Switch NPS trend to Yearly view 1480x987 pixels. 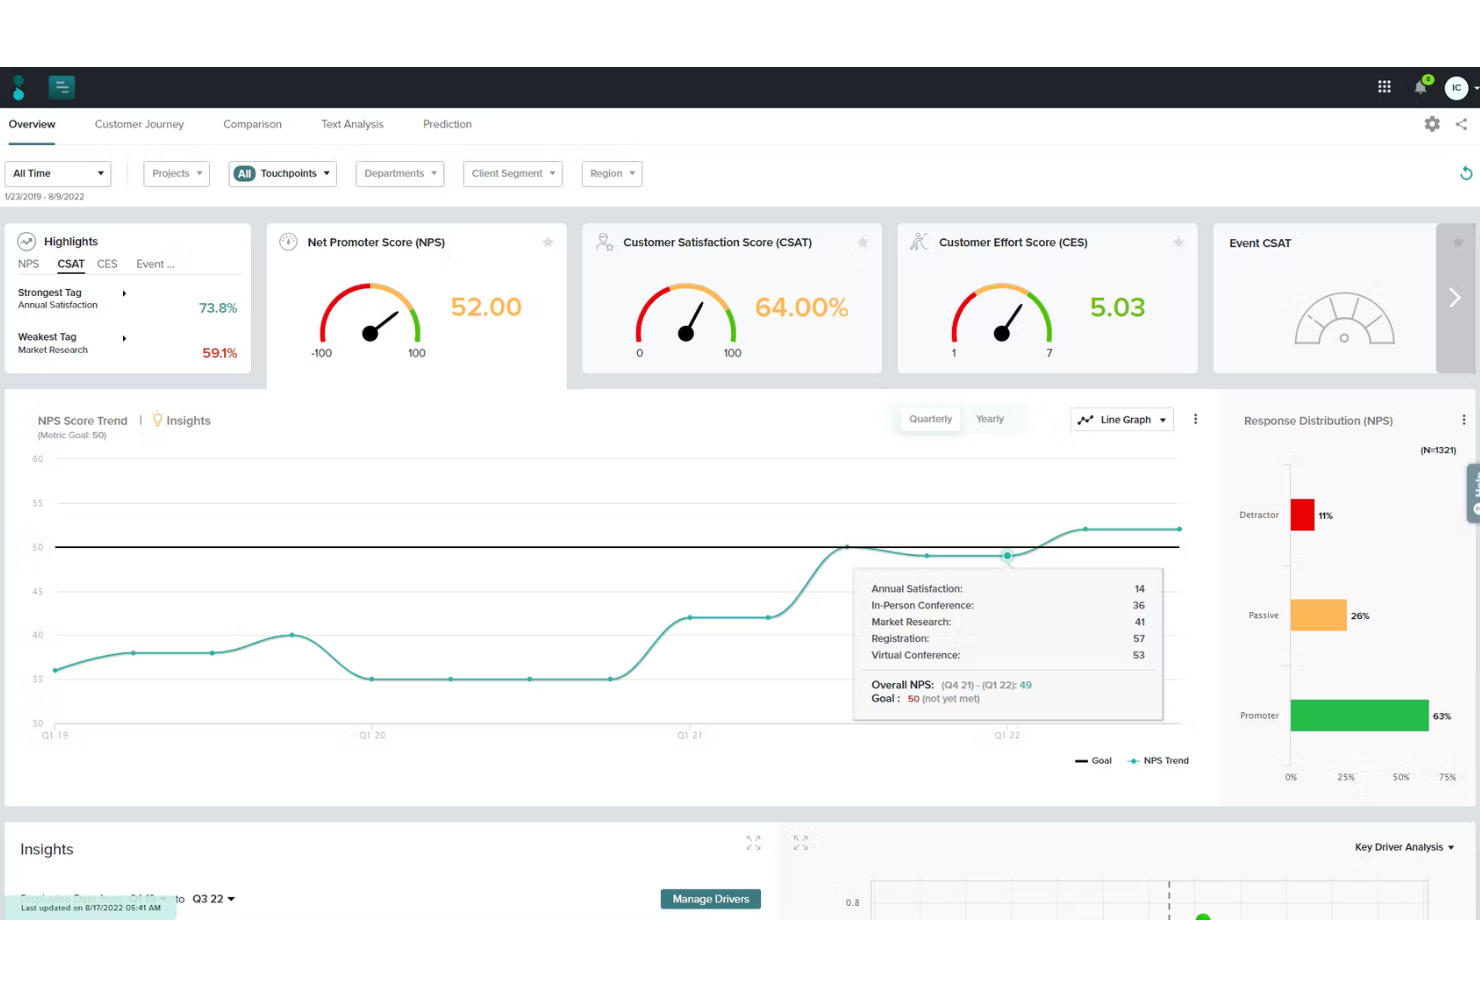989,419
